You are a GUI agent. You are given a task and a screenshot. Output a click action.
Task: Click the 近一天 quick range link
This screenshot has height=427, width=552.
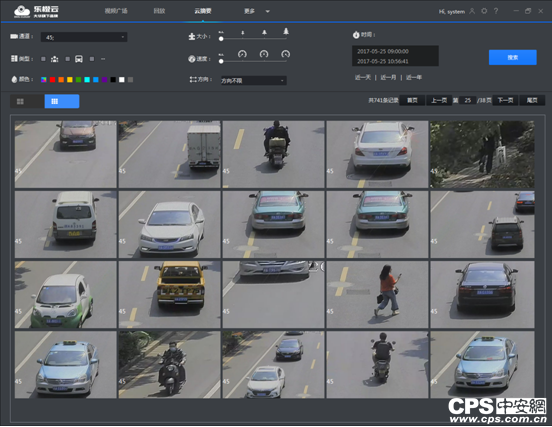pyautogui.click(x=363, y=77)
